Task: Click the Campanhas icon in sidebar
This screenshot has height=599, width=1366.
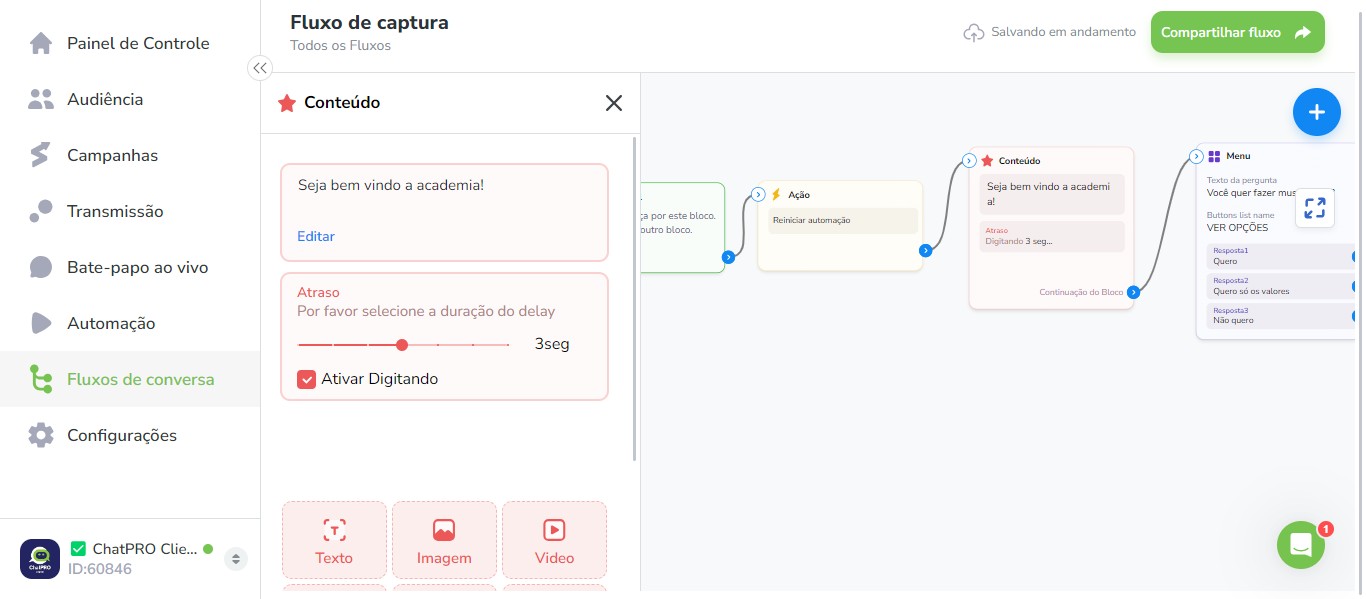Action: click(40, 155)
